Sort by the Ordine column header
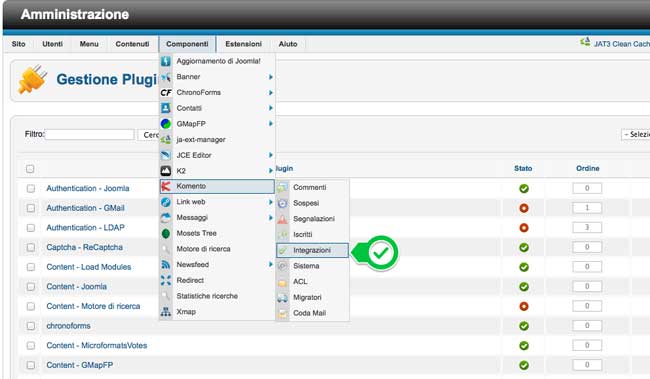The image size is (650, 379). point(588,168)
